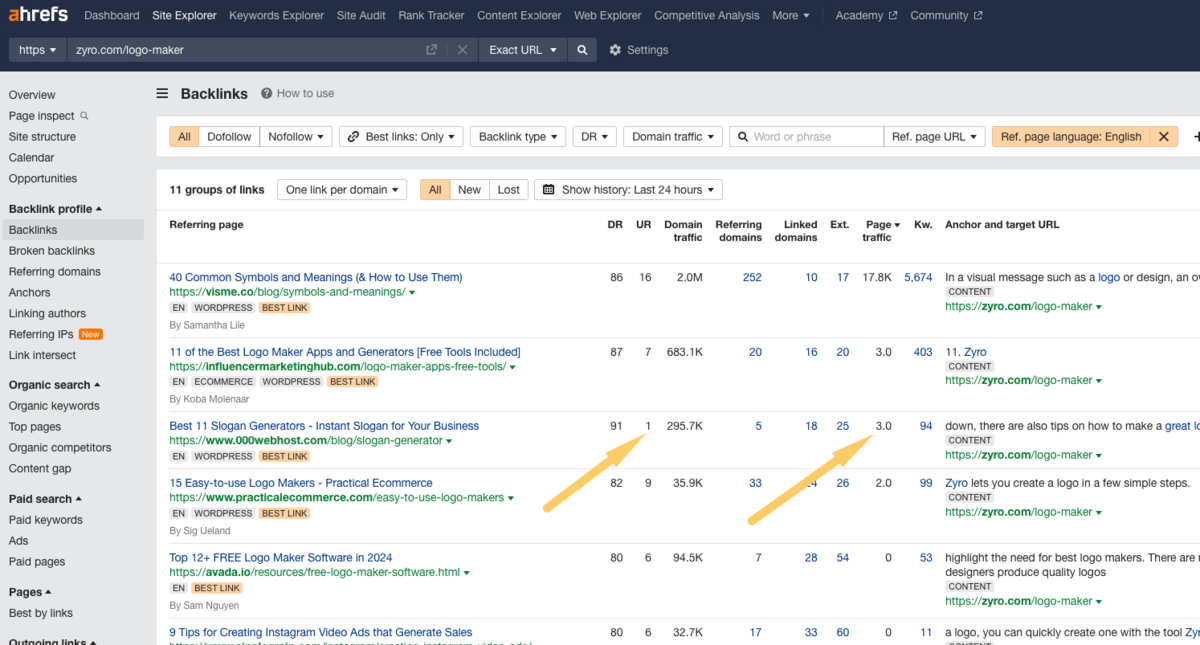
Task: Clear the URL input with X icon
Action: pos(461,50)
